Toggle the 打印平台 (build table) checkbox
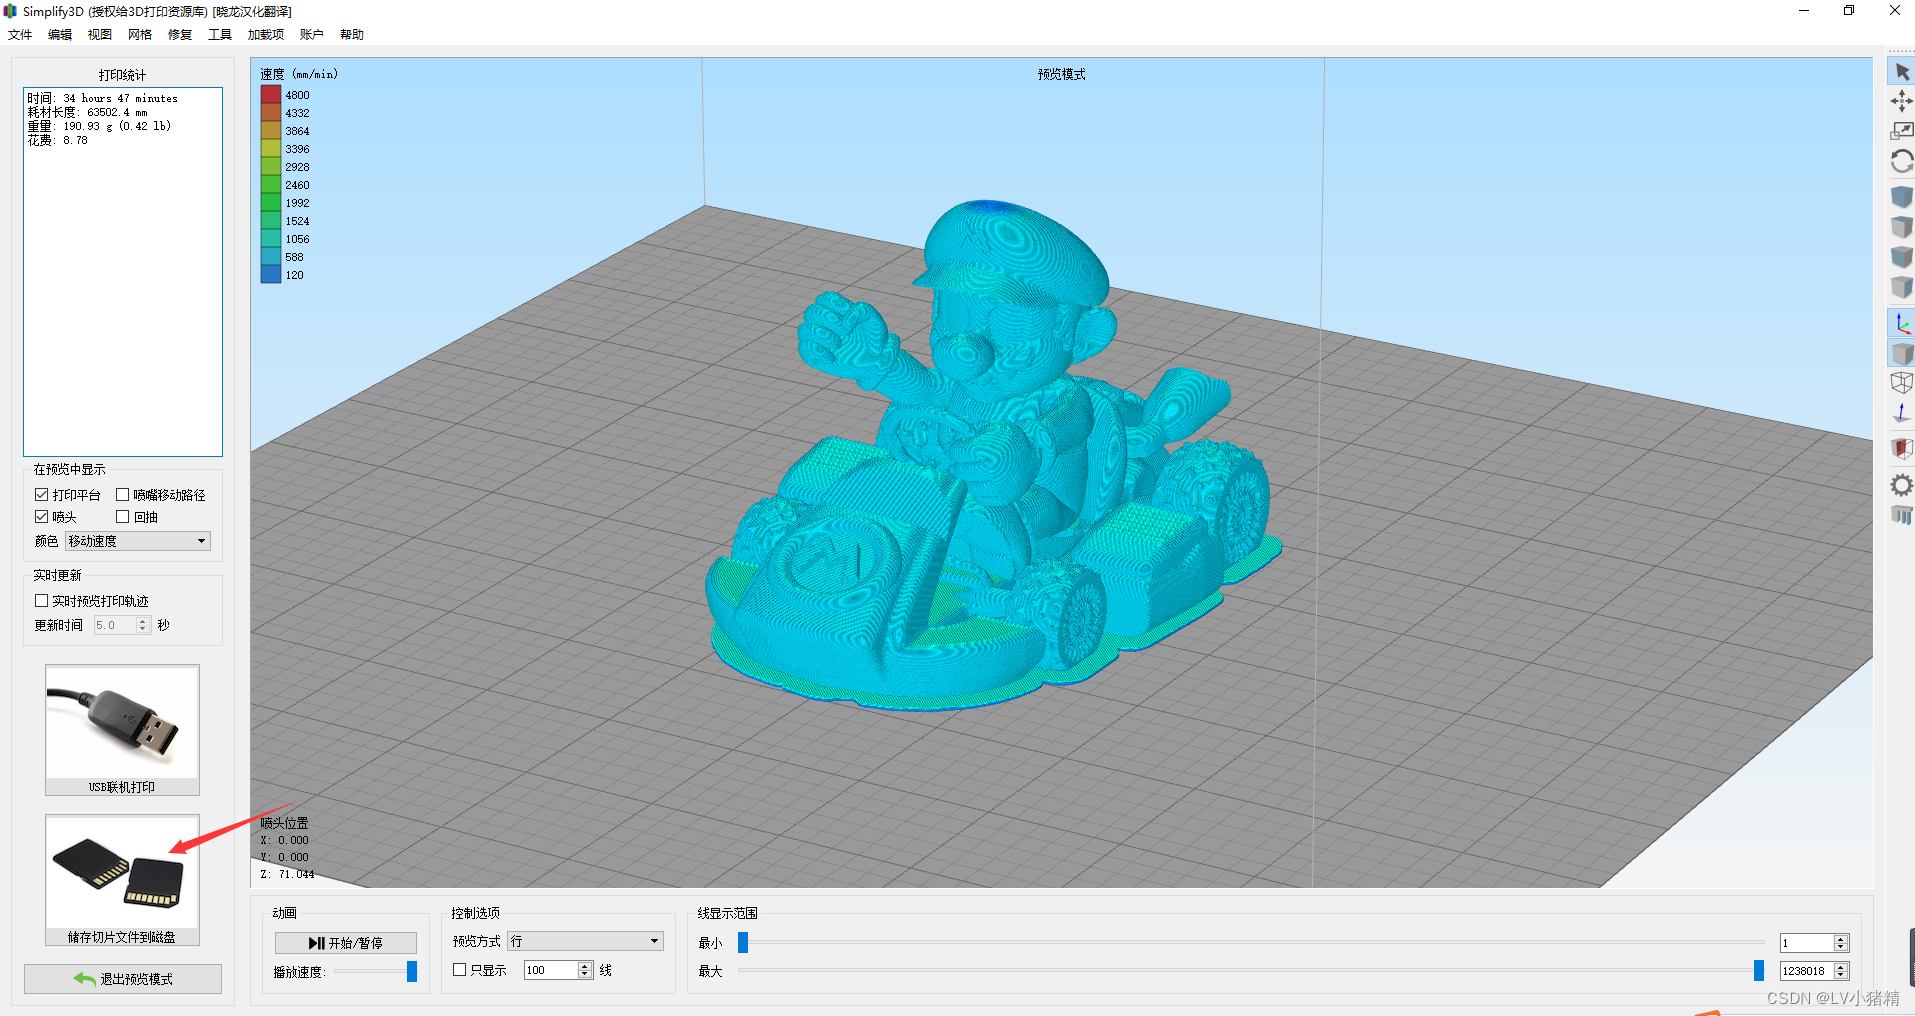The height and width of the screenshot is (1016, 1915). [41, 495]
